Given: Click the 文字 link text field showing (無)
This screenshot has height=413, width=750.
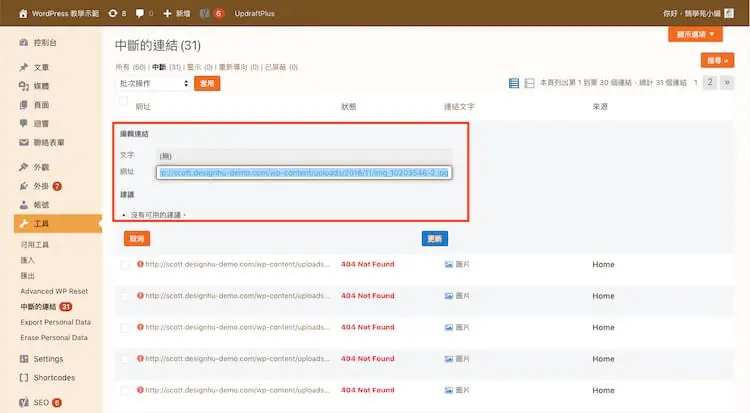Looking at the screenshot, I should pos(304,156).
